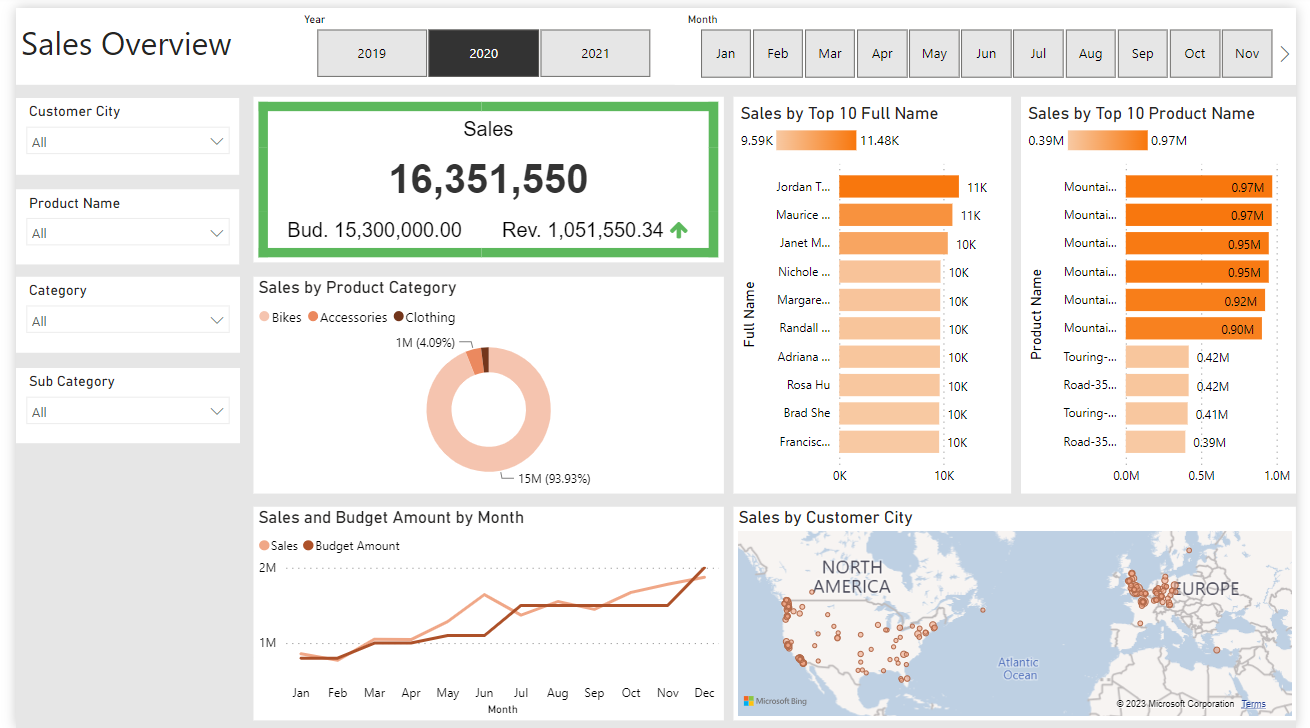Filter by the Nov month button

tap(1247, 54)
